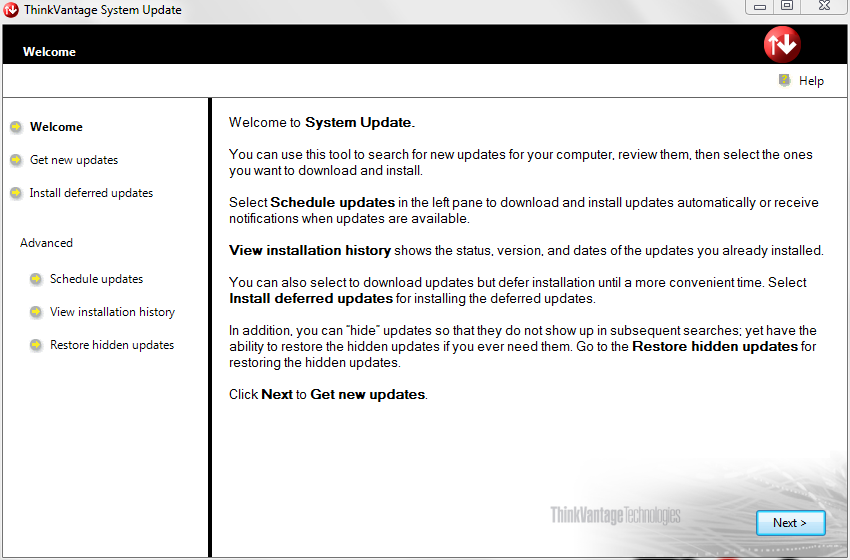Open the Schedule updates page

pyautogui.click(x=96, y=279)
